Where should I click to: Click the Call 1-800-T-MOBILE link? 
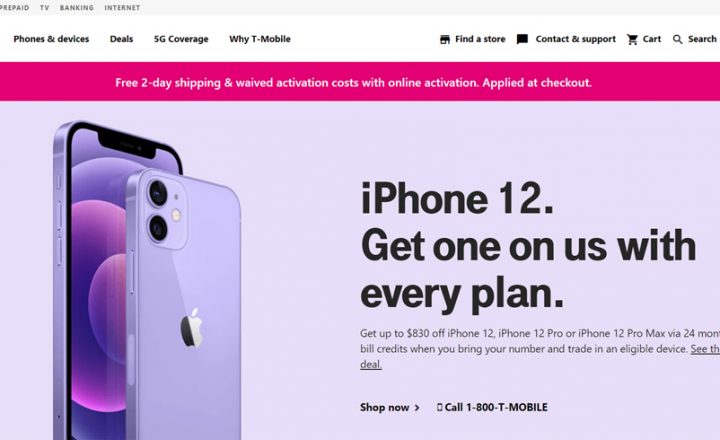496,407
